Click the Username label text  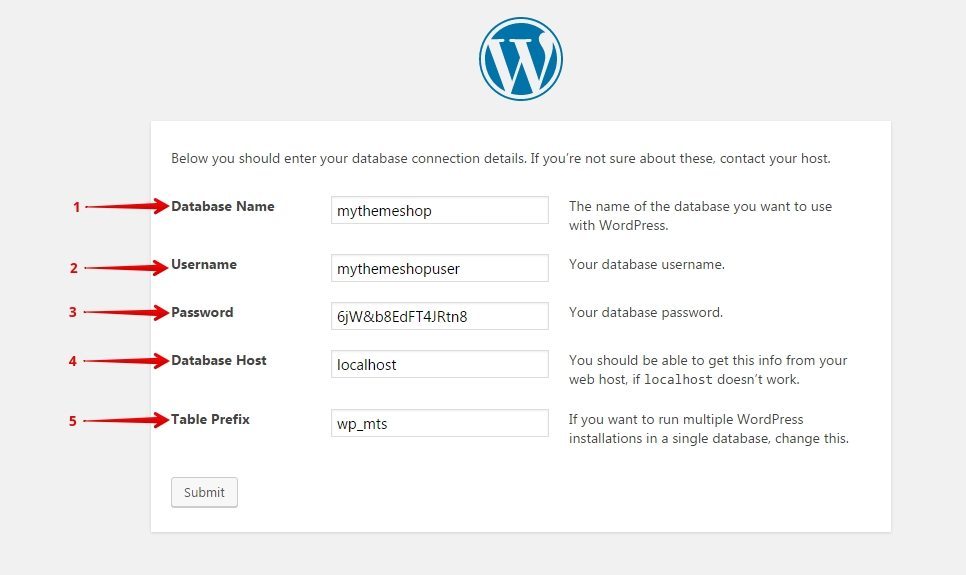tap(204, 264)
